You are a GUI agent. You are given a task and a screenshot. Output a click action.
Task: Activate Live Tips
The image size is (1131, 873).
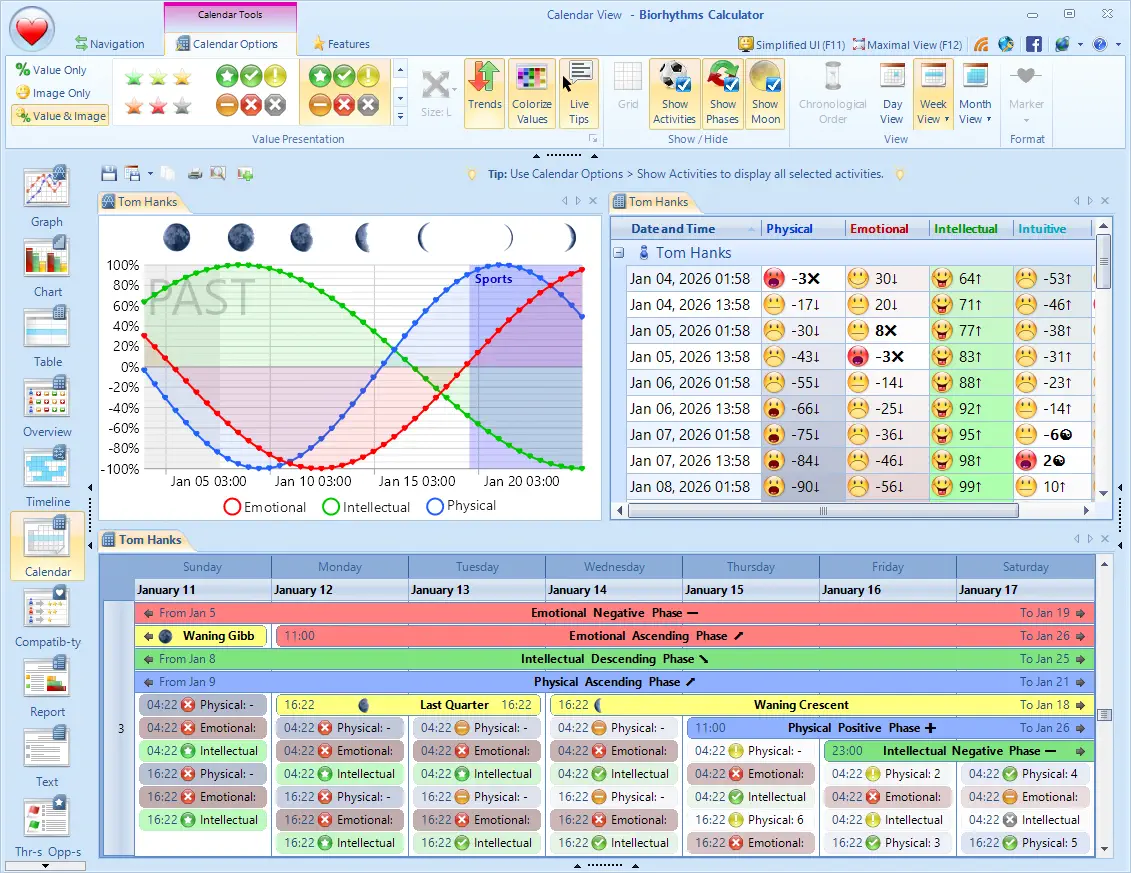tap(579, 93)
